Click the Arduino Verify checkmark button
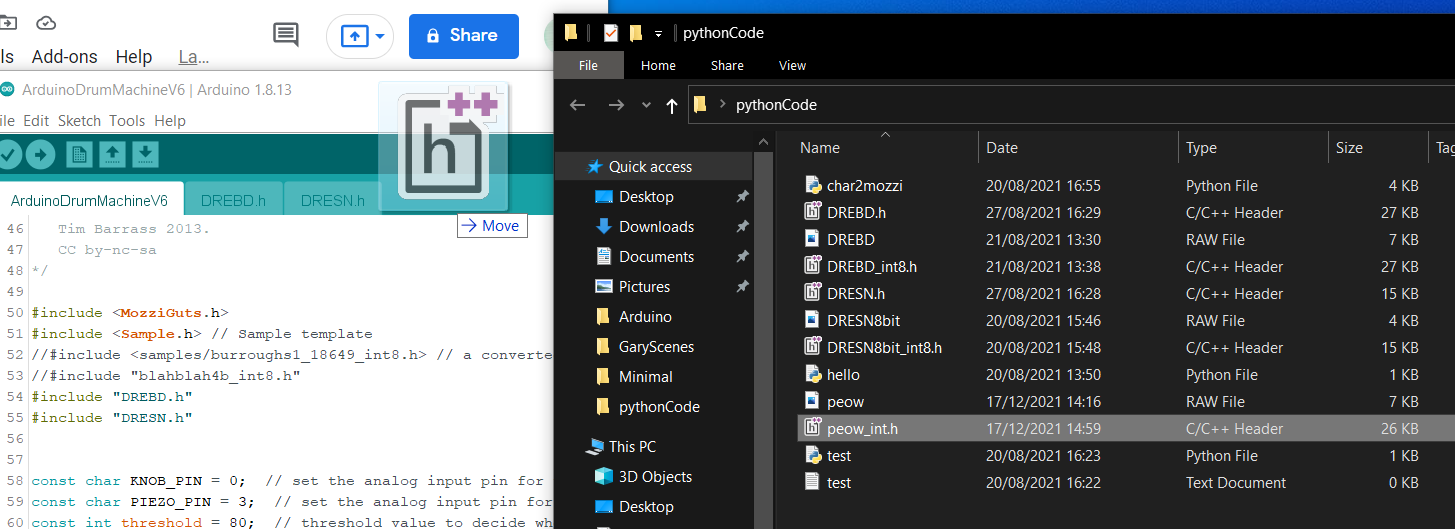Screen dimensions: 1455x529 pyautogui.click(x=8, y=154)
